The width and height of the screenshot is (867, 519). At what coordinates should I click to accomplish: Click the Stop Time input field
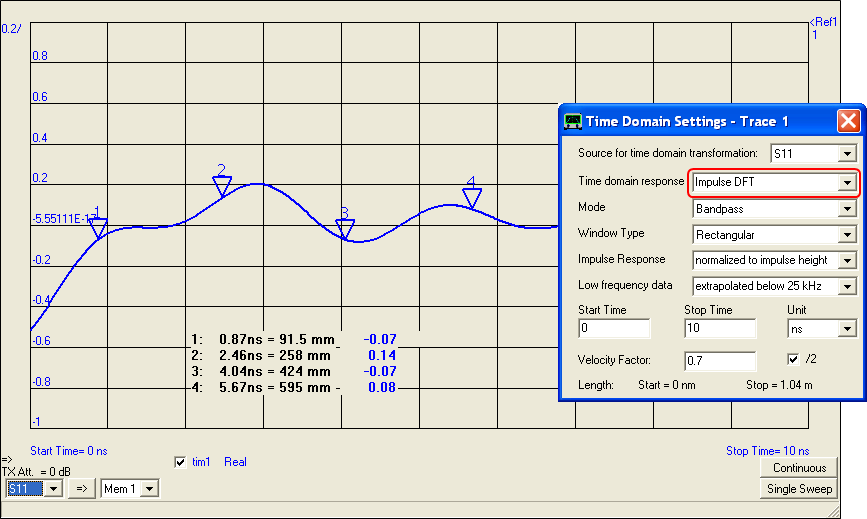coord(719,328)
